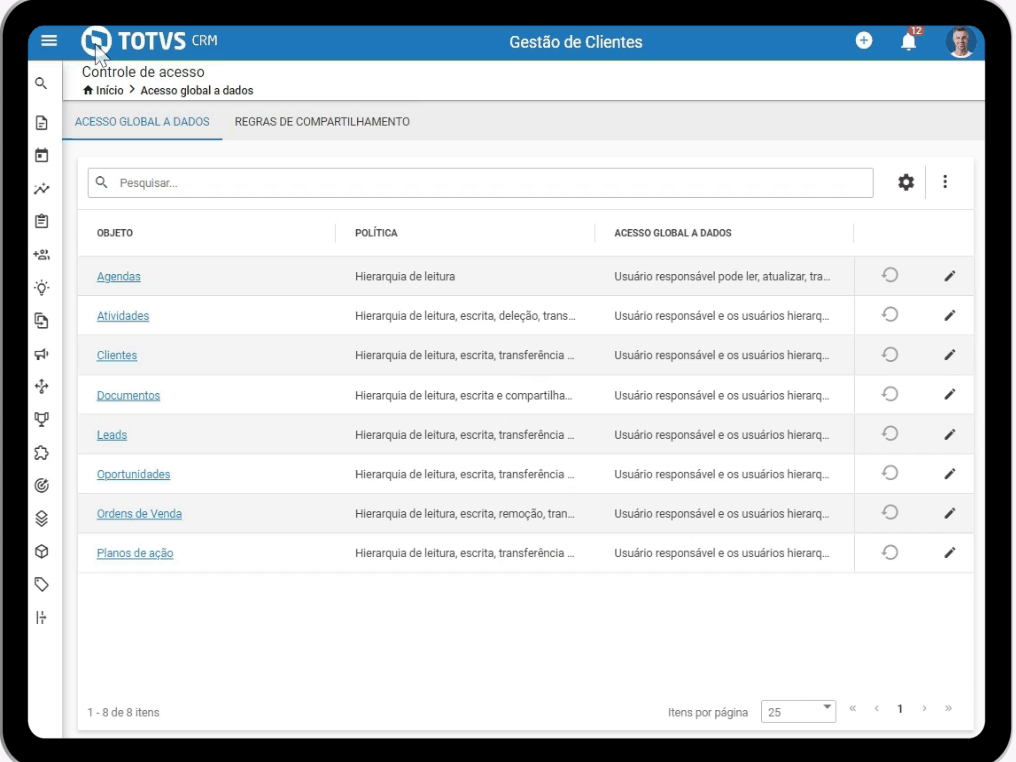Viewport: 1016px width, 762px height.
Task: Go to first page arrow
Action: pos(853,708)
